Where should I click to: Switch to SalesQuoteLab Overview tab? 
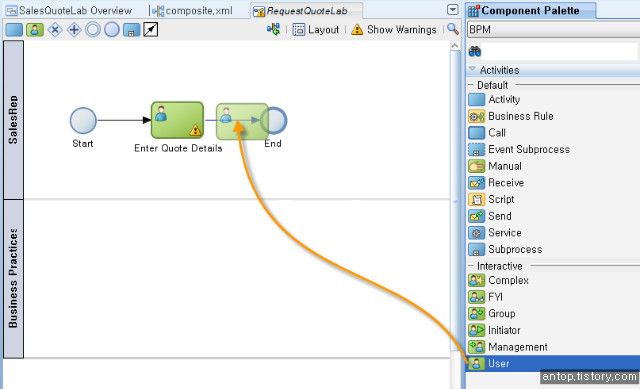69,11
